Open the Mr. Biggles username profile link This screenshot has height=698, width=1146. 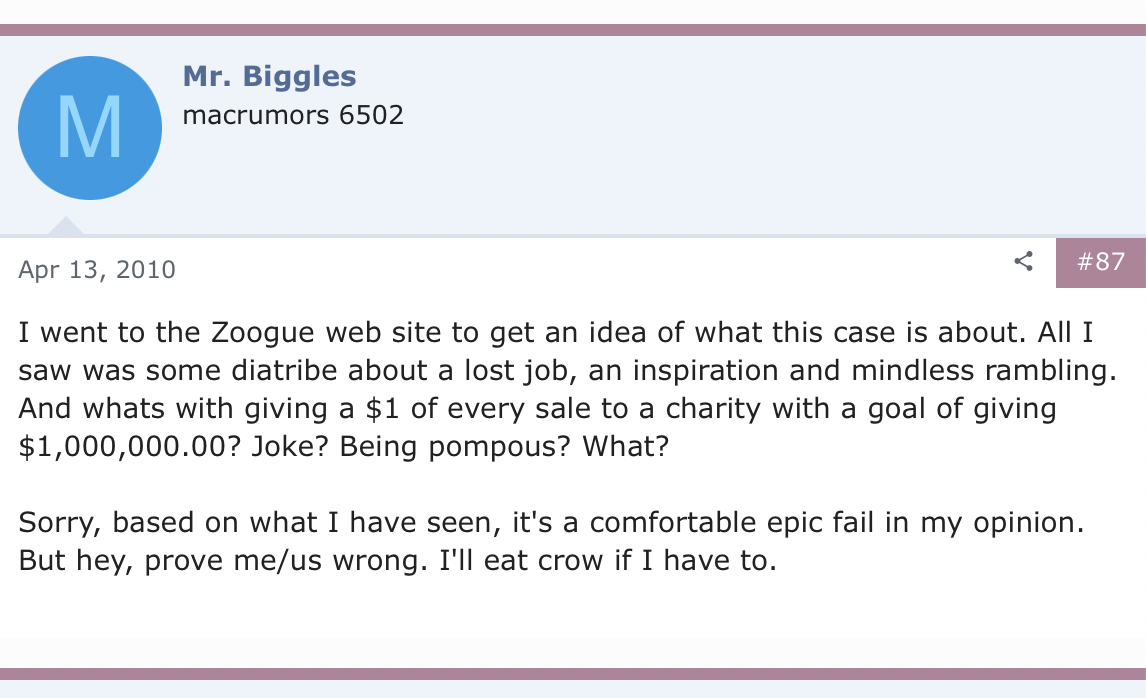click(269, 76)
